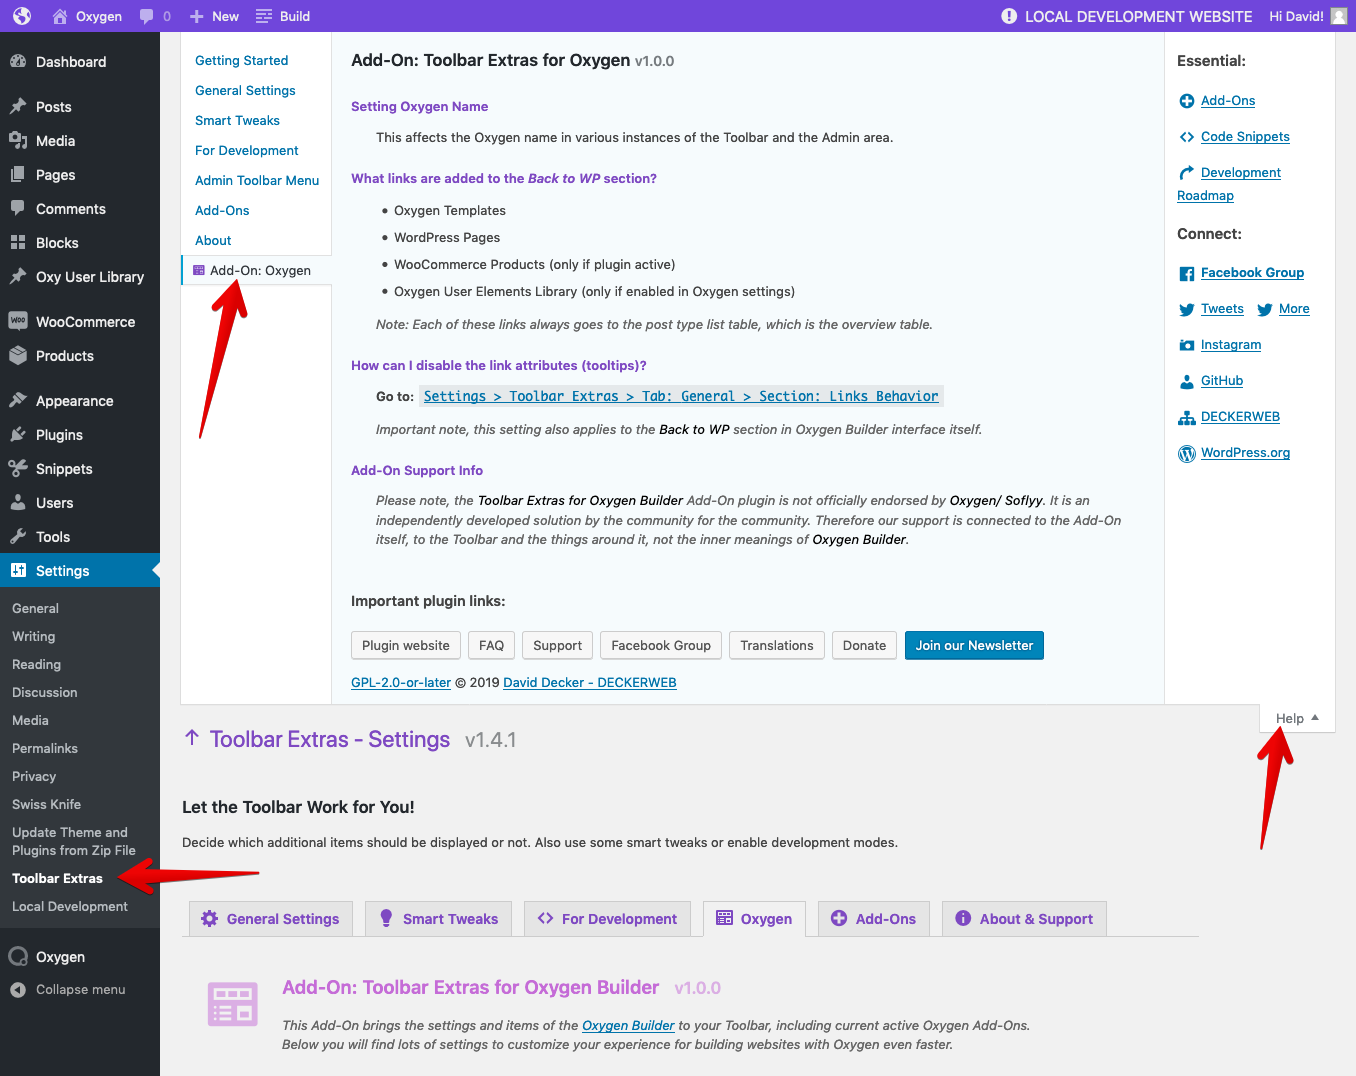Open Local Development submenu item
1356x1076 pixels.
70,906
